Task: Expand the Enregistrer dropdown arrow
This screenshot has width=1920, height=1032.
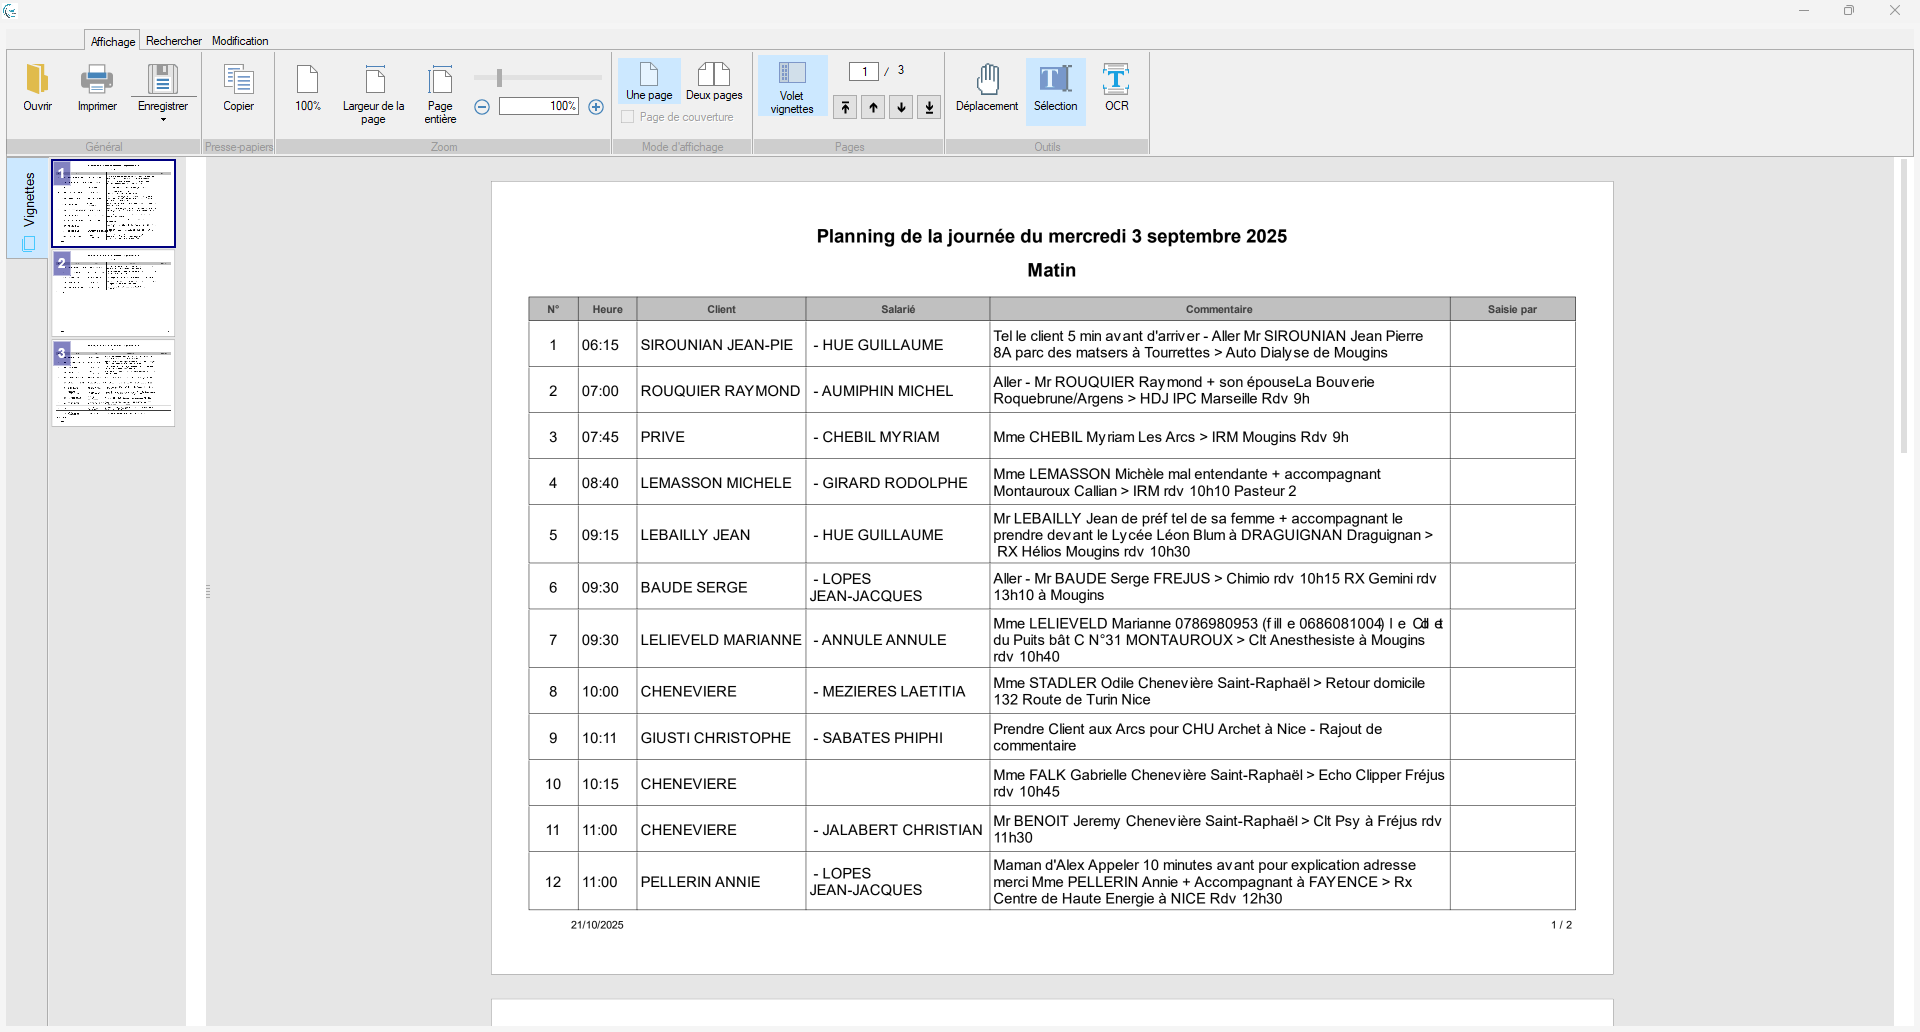Action: [163, 120]
